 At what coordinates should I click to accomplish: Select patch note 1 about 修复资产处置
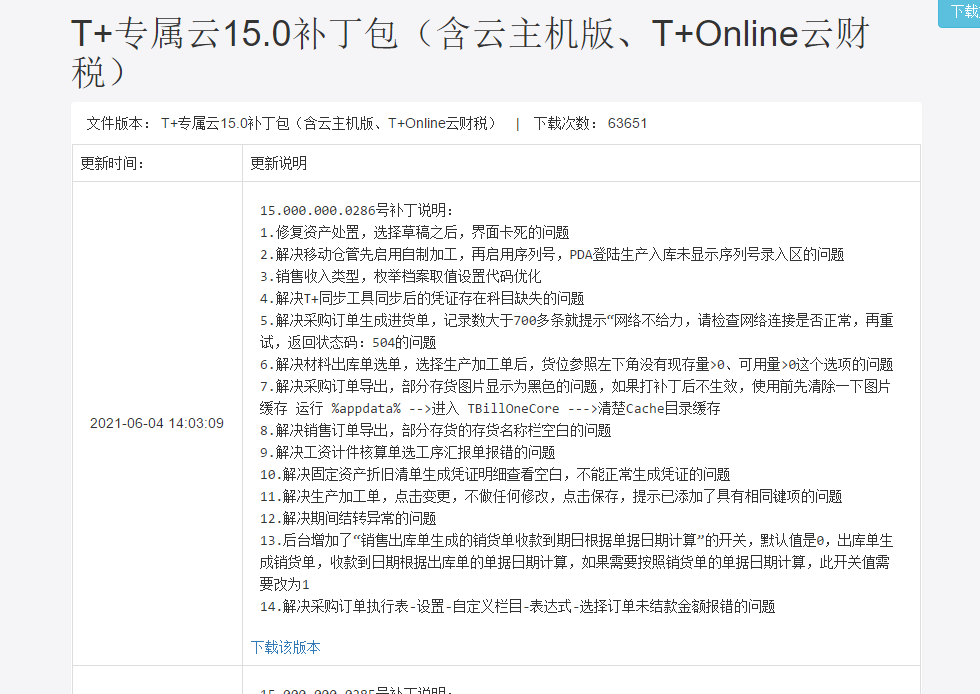[x=414, y=233]
